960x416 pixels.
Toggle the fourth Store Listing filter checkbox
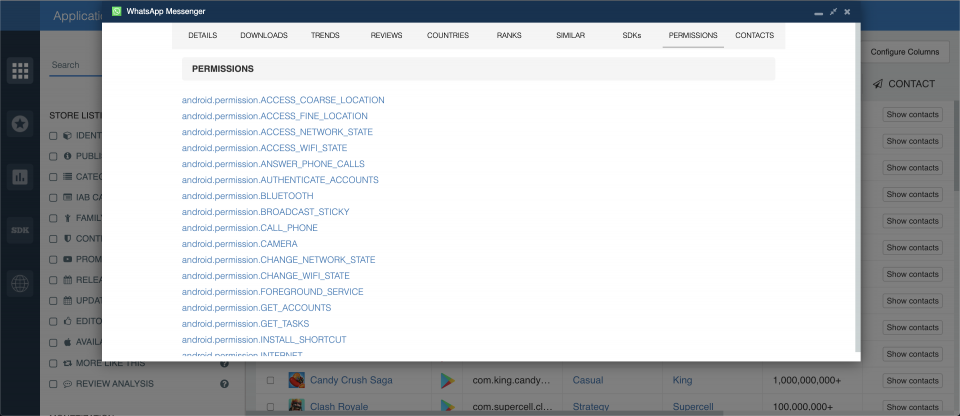(53, 198)
